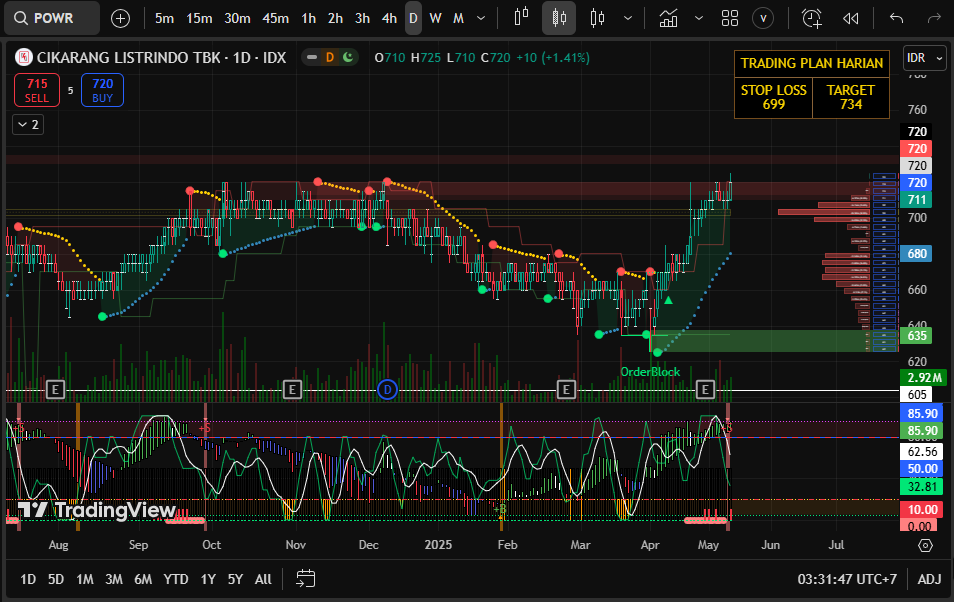The height and width of the screenshot is (602, 954).
Task: Open chart settings gear on time axis
Action: pyautogui.click(x=925, y=545)
